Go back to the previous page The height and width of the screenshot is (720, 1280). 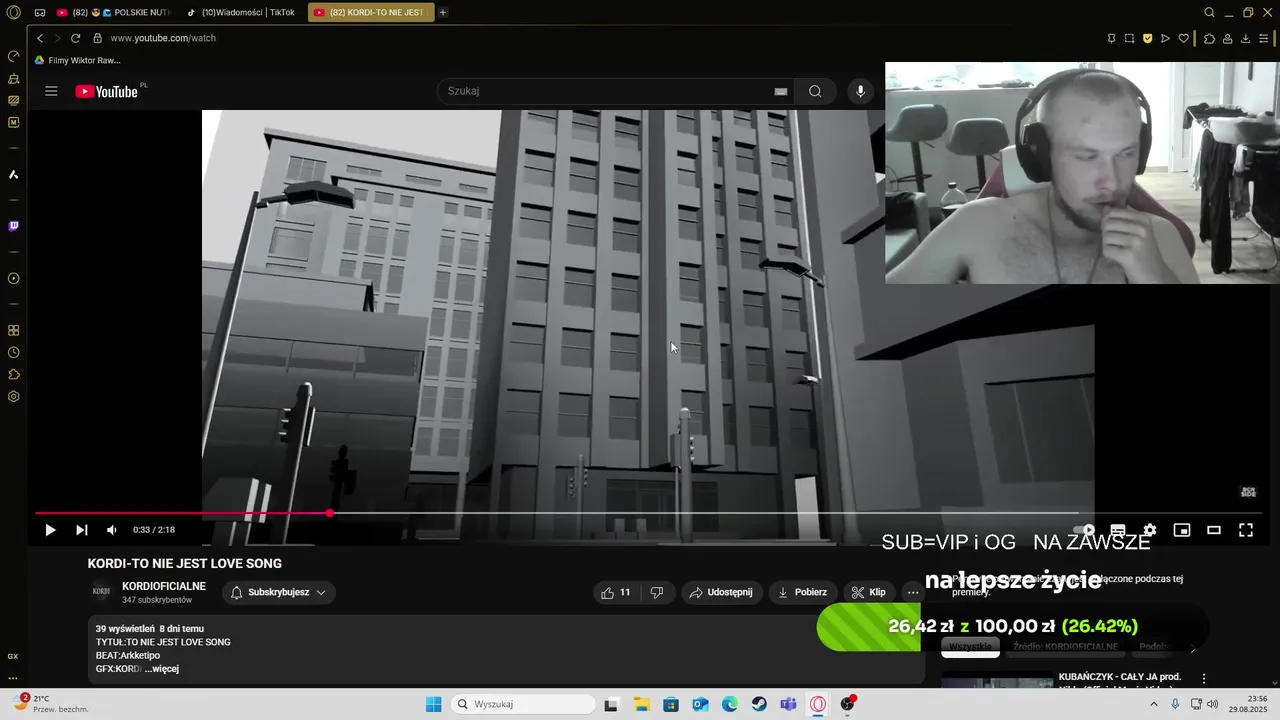(40, 38)
